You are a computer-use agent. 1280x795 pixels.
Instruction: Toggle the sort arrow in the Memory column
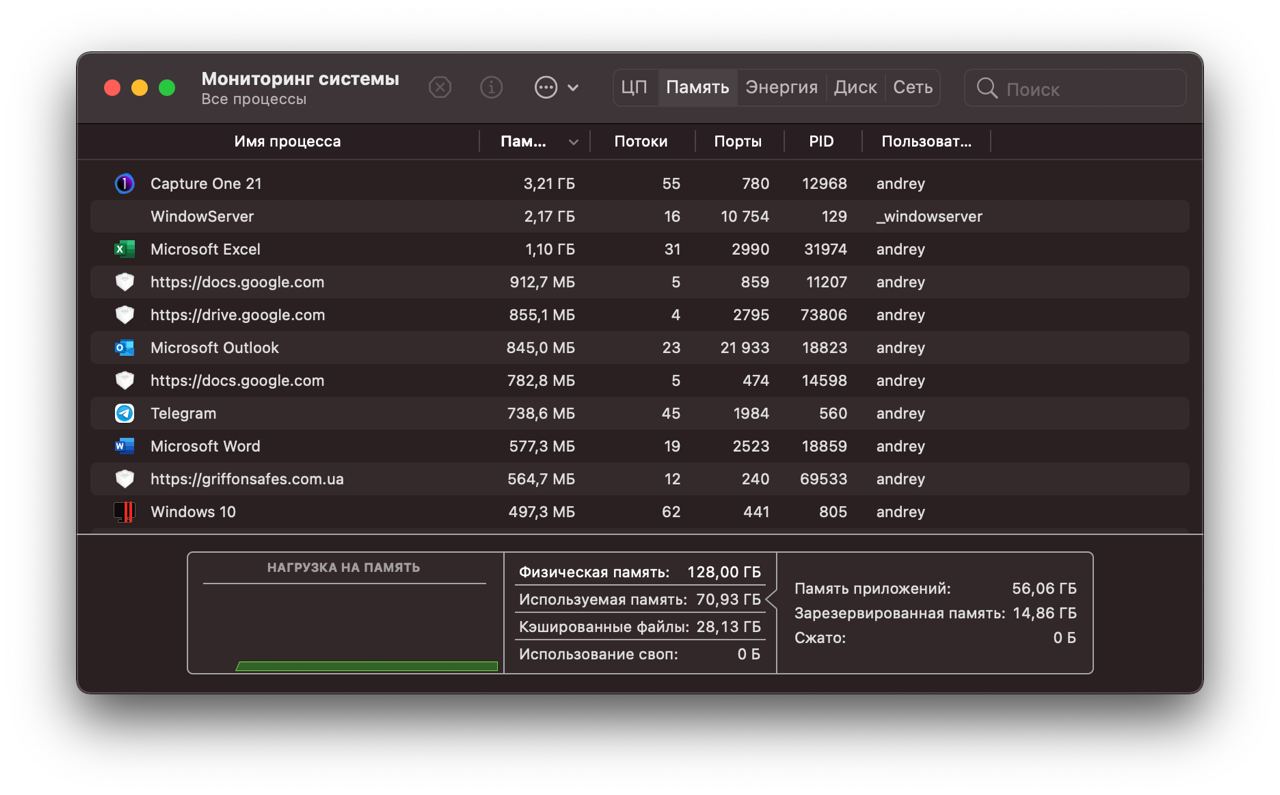(573, 142)
